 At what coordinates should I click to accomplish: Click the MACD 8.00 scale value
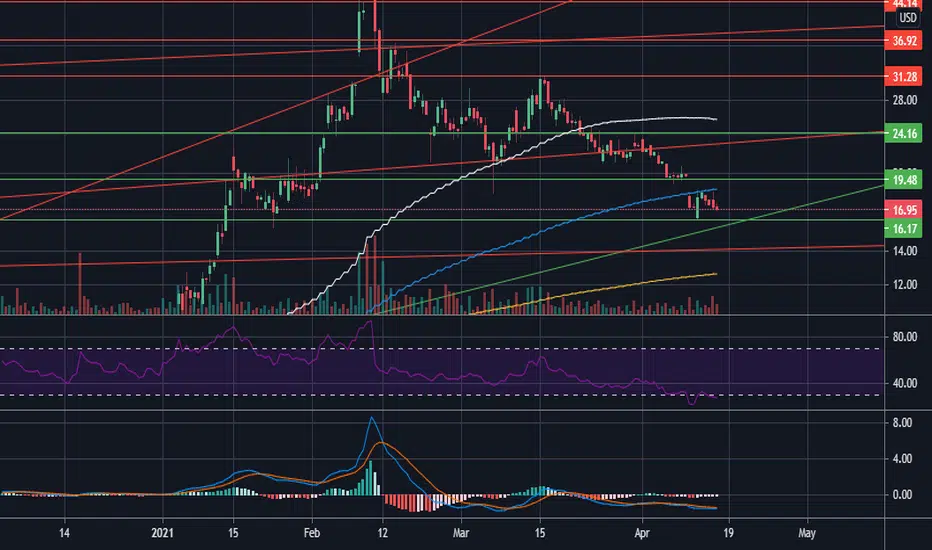[902, 423]
